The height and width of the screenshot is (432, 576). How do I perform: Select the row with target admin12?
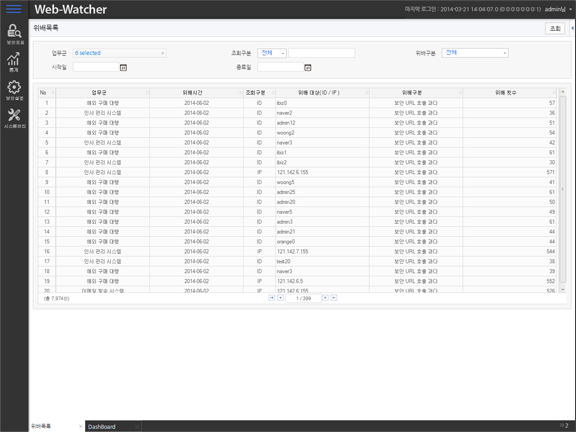297,123
